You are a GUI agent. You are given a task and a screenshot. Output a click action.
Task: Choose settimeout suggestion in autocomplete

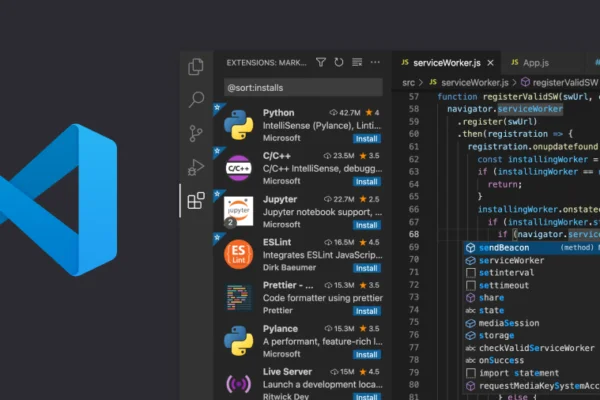tap(532, 285)
